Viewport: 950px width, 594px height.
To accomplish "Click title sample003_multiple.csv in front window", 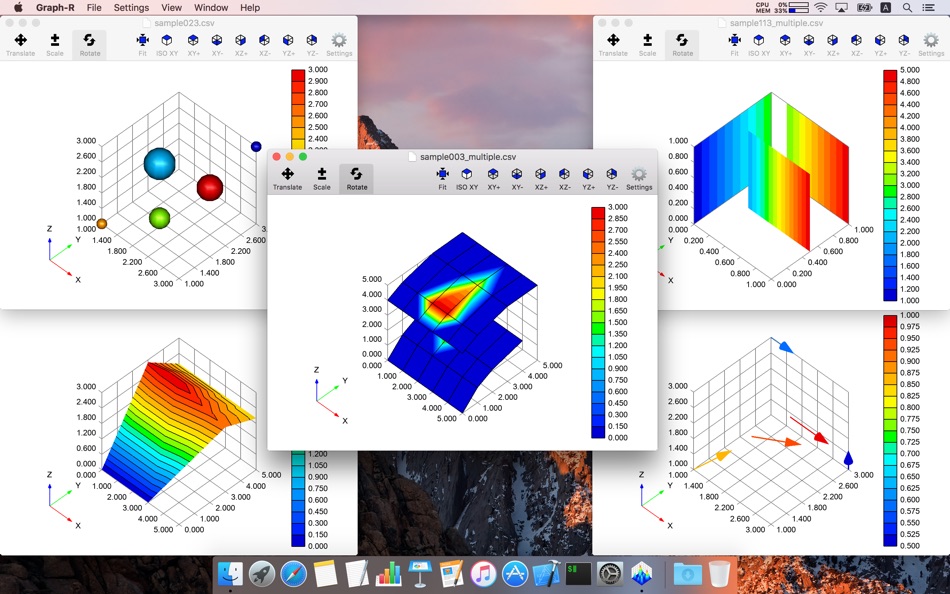I will tap(468, 156).
